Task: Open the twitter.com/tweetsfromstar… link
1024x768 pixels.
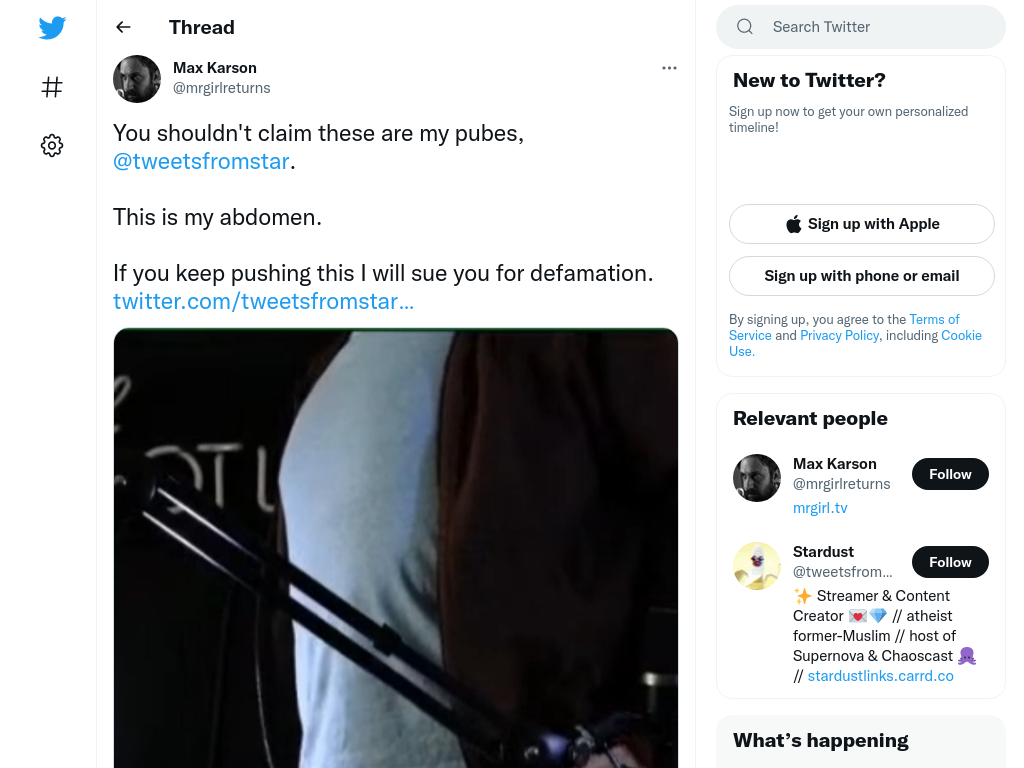Action: coord(263,301)
